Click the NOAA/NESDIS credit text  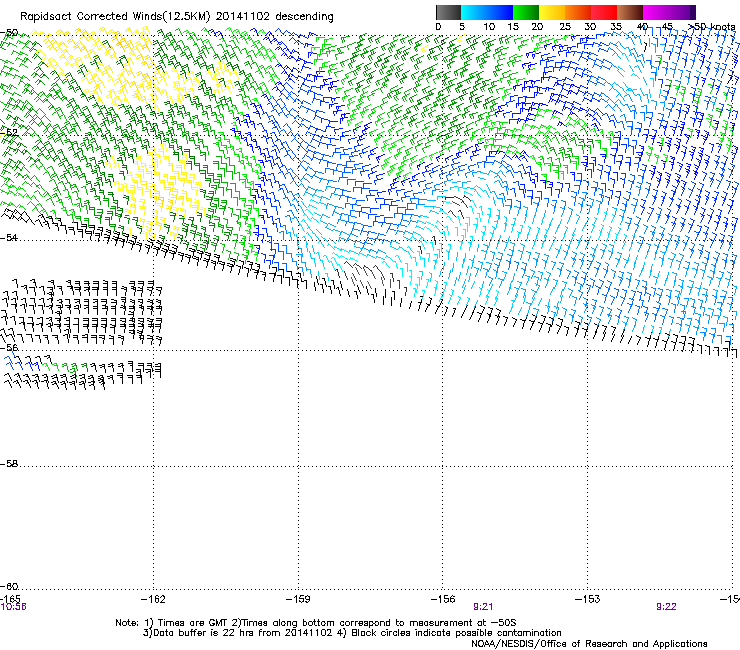pos(589,644)
